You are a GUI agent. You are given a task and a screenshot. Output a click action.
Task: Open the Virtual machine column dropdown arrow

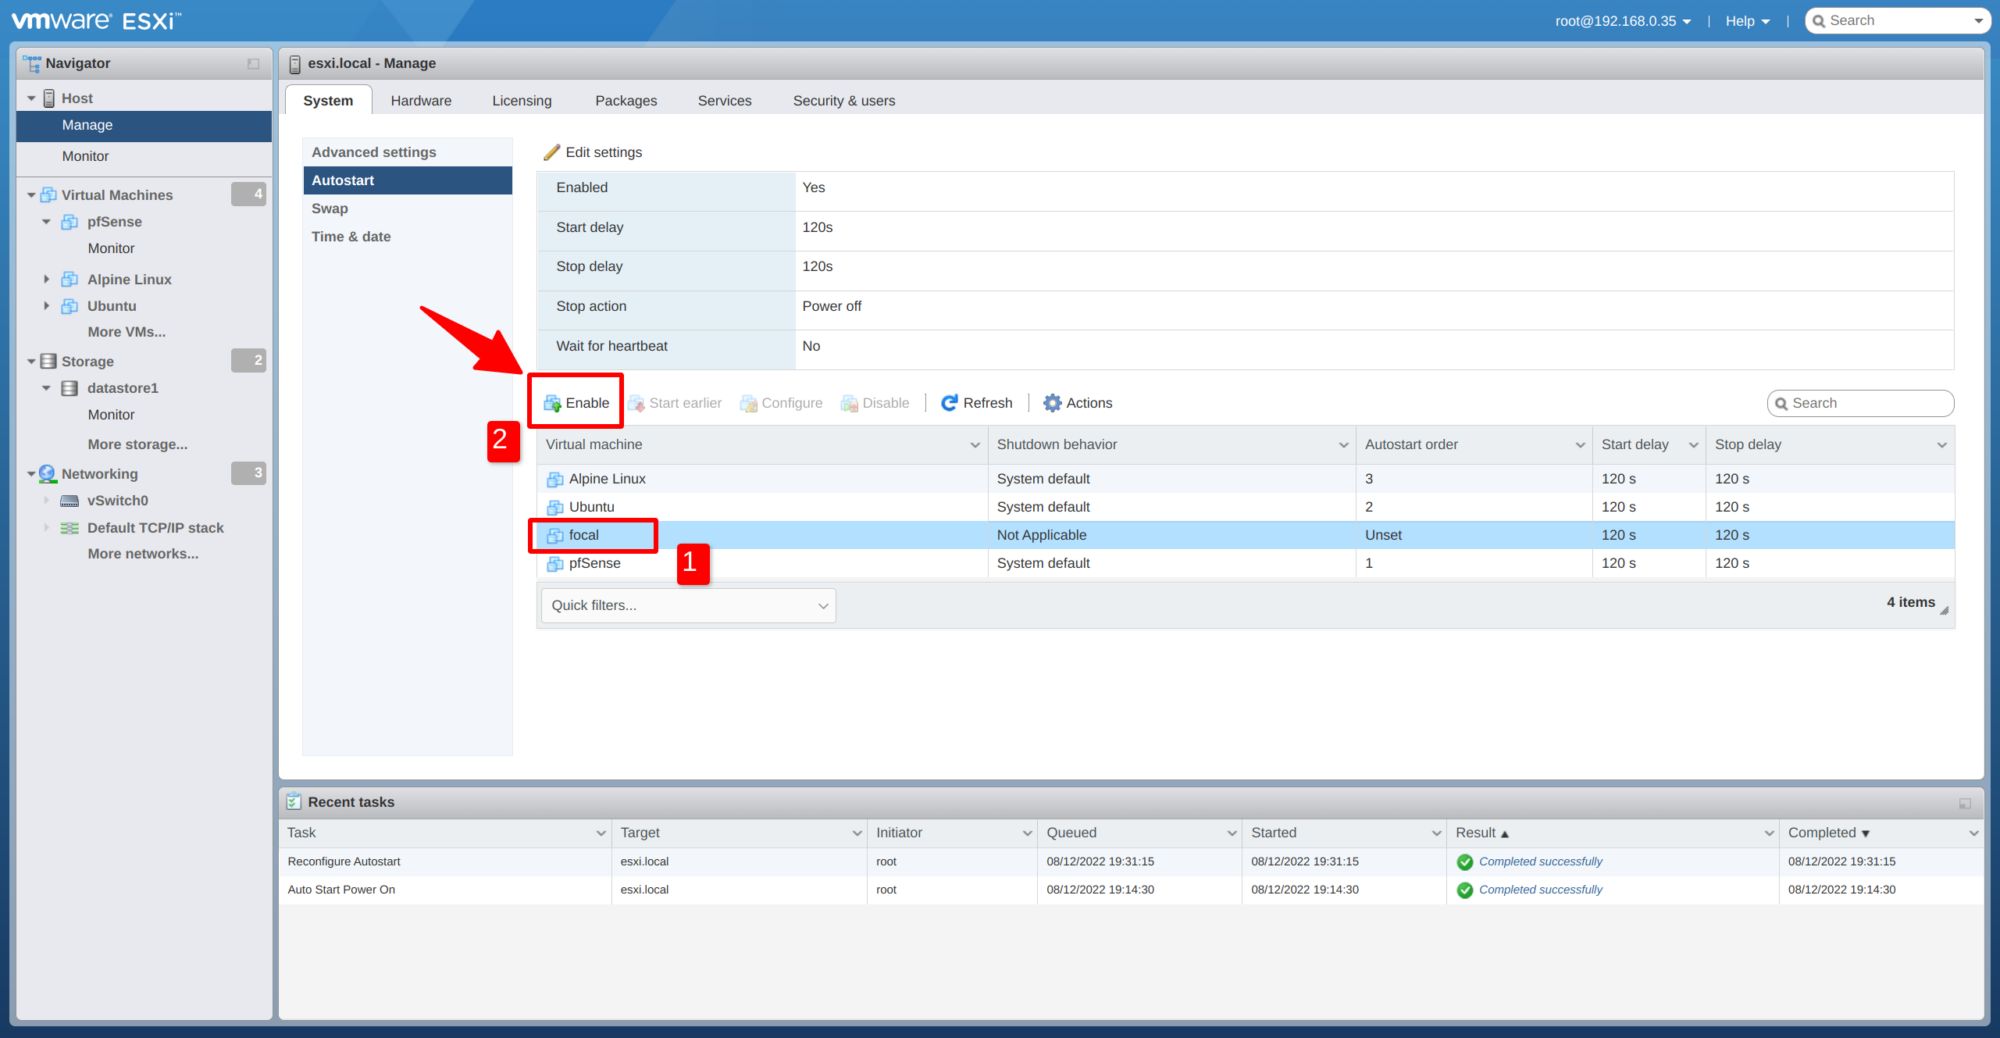[x=974, y=445]
